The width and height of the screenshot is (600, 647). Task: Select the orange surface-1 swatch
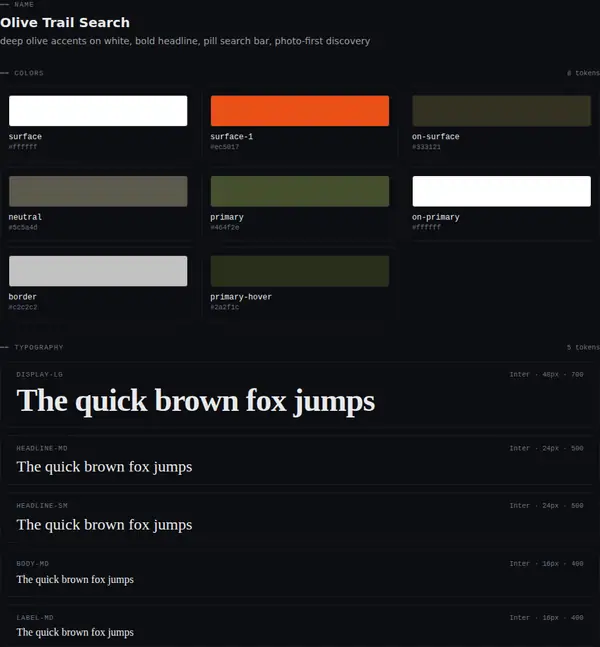[300, 111]
